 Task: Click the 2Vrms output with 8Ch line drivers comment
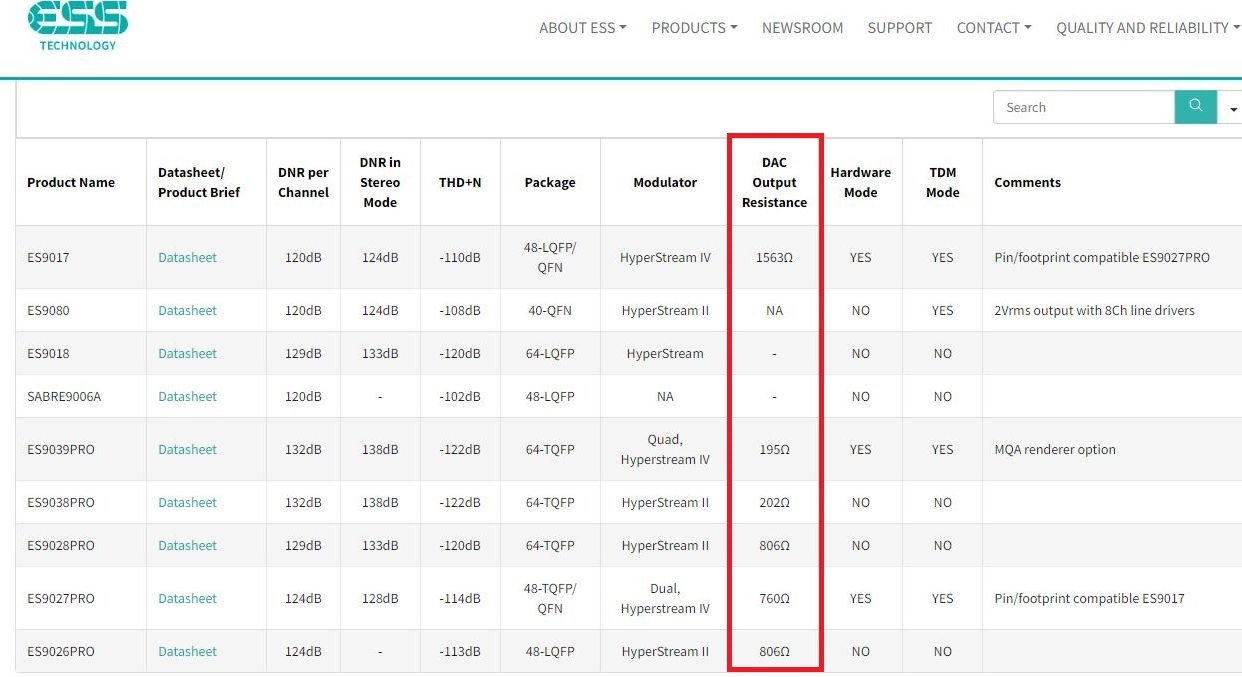click(x=1094, y=310)
